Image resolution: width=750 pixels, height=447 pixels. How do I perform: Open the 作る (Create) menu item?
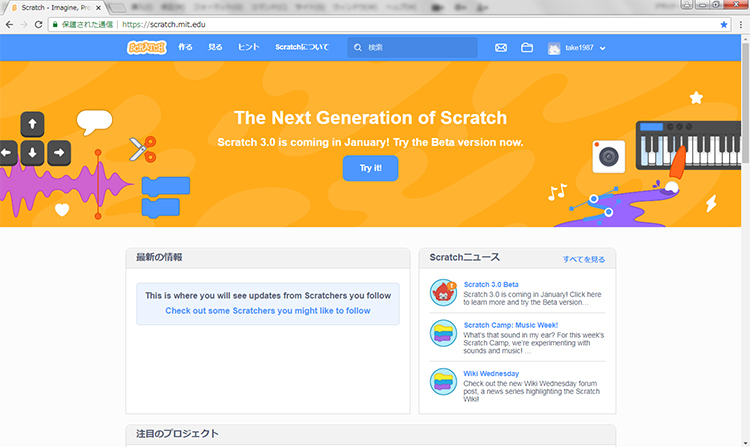click(x=185, y=47)
